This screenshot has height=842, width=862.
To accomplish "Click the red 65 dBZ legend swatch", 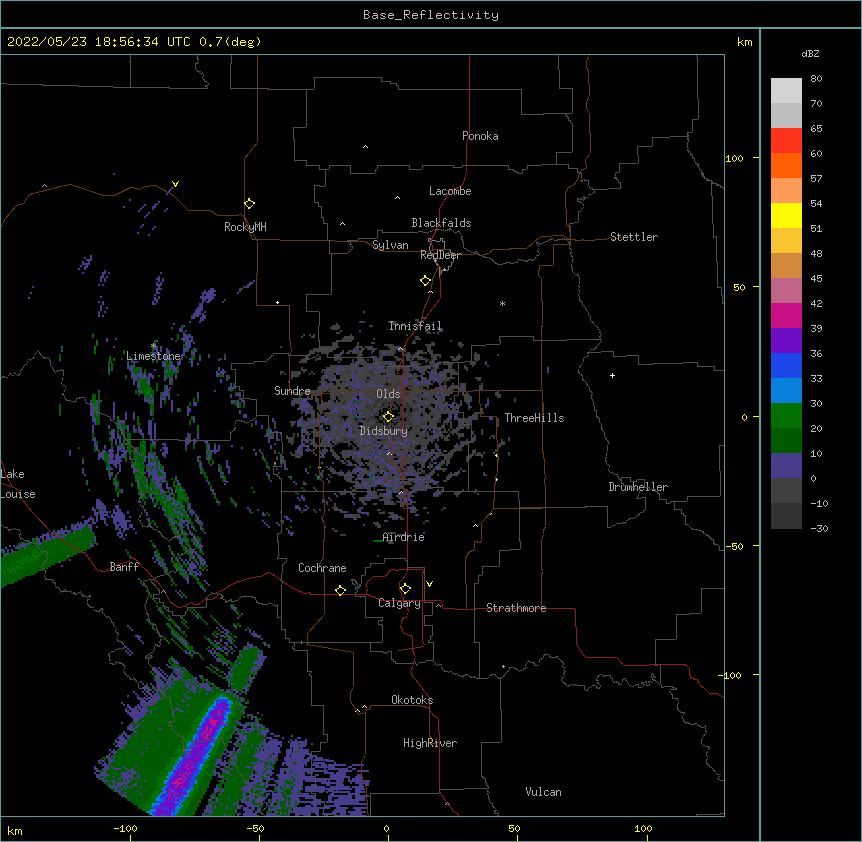I will 786,141.
